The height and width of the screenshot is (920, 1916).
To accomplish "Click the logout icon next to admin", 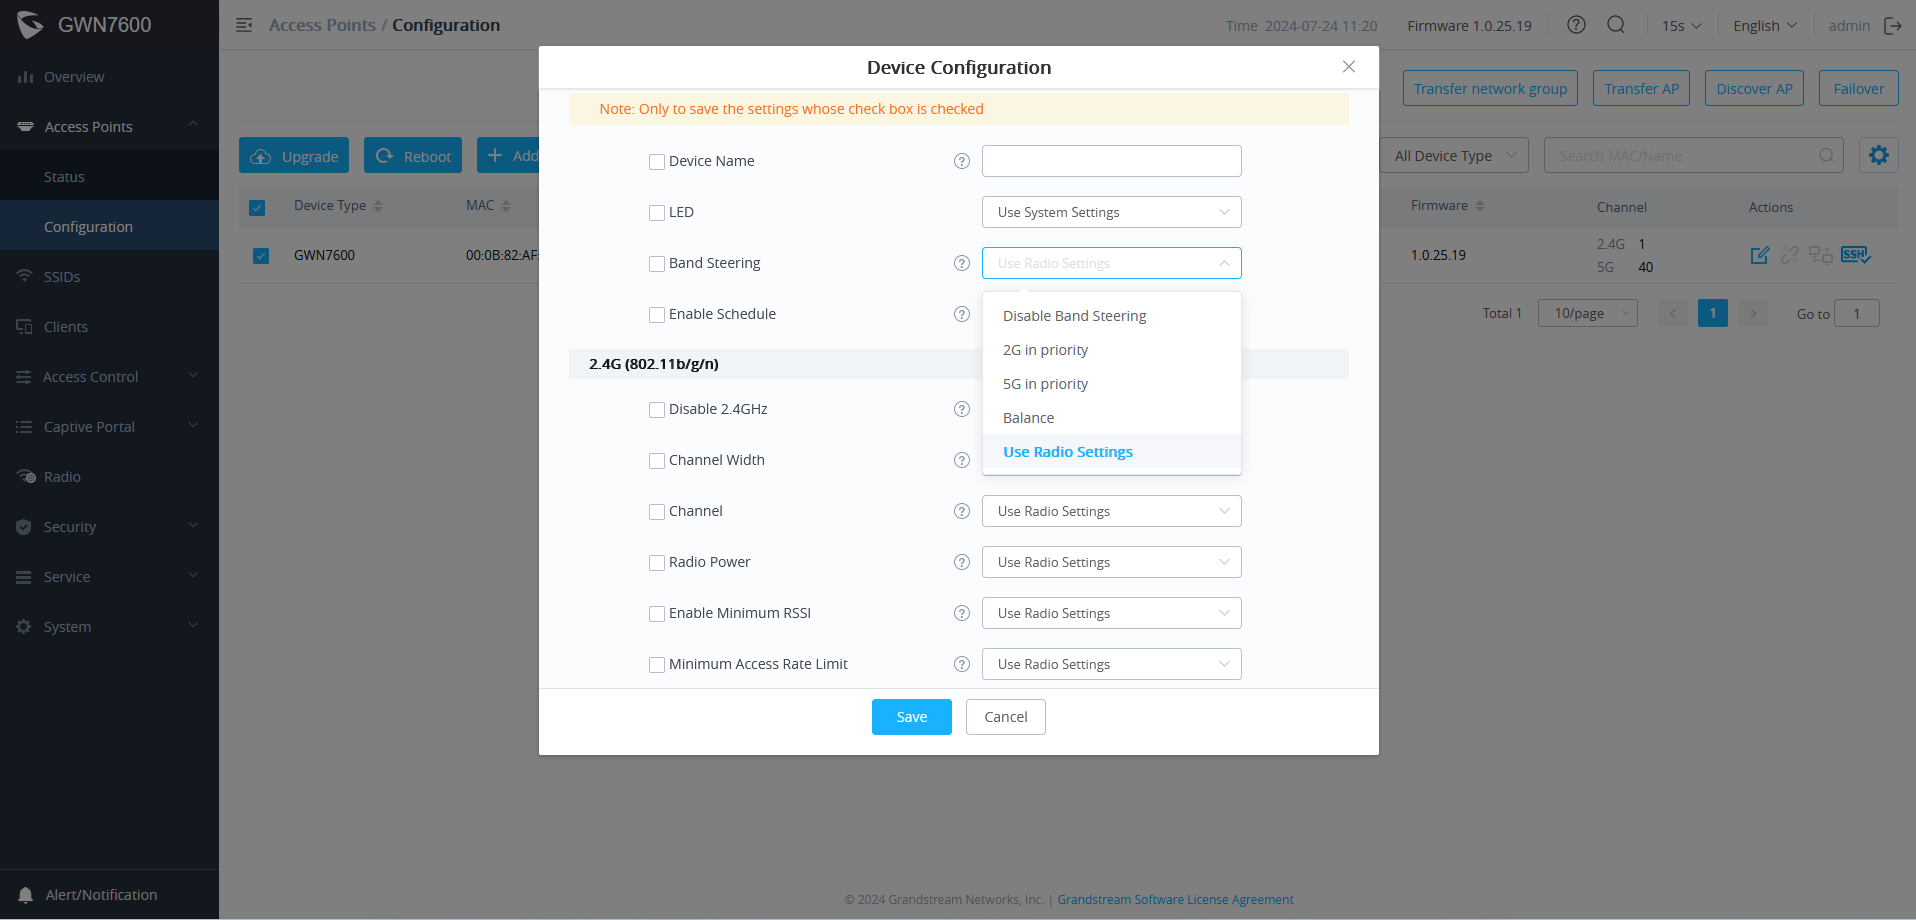I will 1892,26.
